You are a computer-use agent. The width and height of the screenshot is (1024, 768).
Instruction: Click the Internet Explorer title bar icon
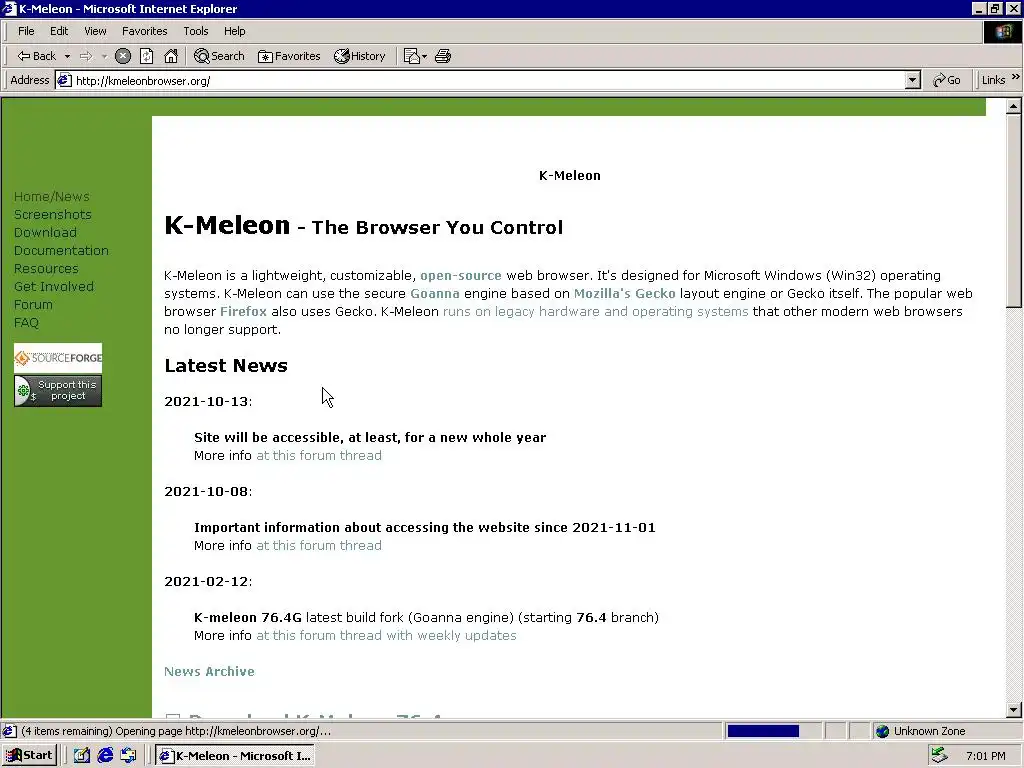click(x=9, y=8)
